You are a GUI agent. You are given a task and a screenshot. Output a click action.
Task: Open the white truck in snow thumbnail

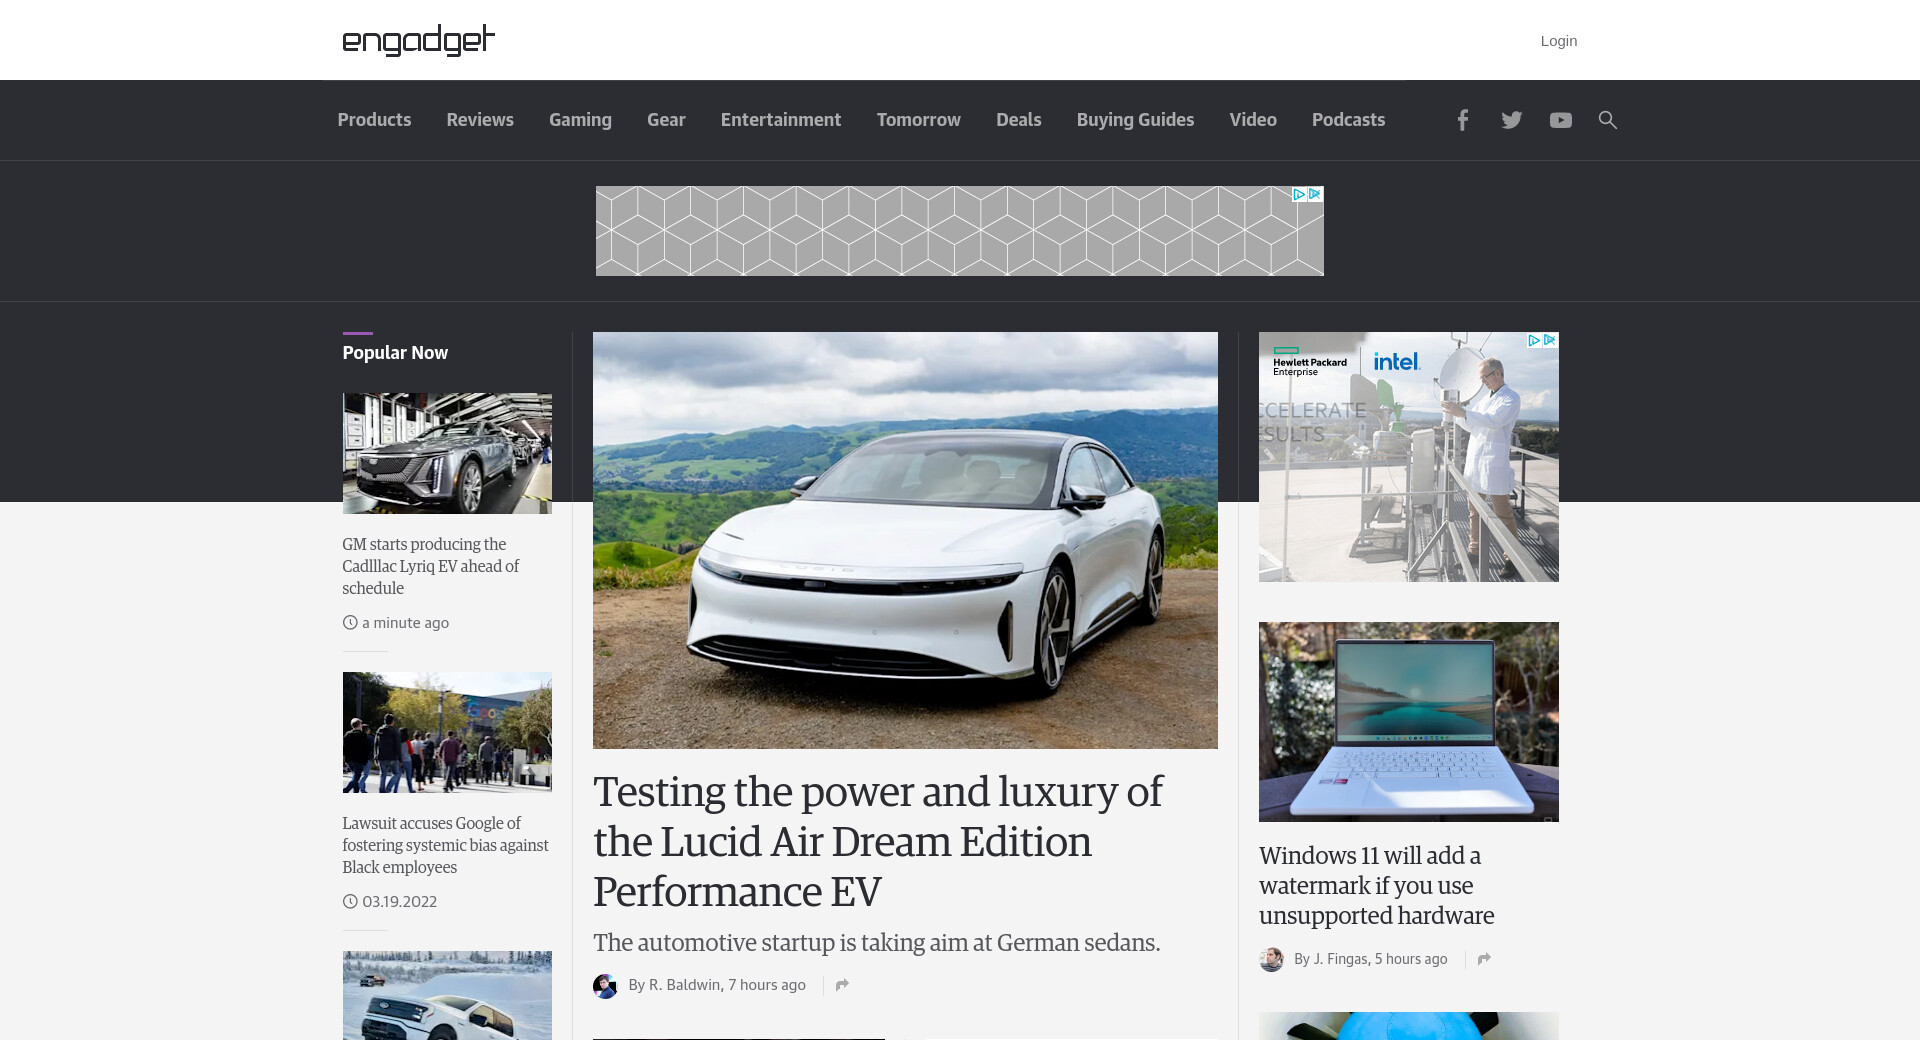447,995
